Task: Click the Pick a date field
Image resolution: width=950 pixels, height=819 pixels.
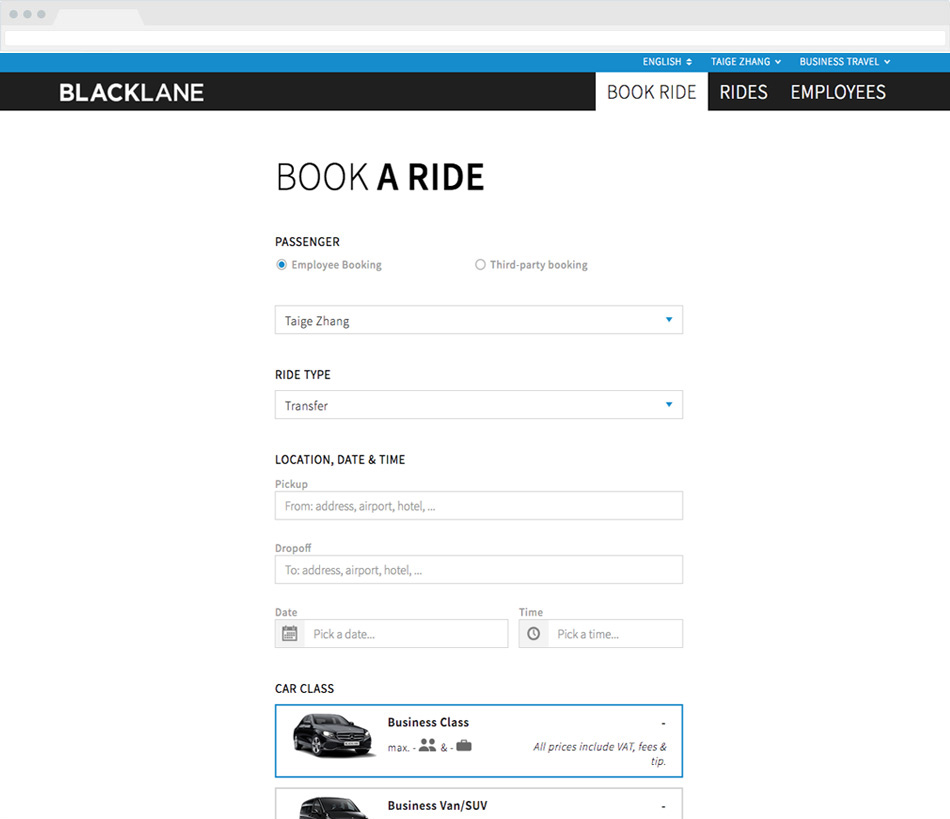Action: [391, 634]
